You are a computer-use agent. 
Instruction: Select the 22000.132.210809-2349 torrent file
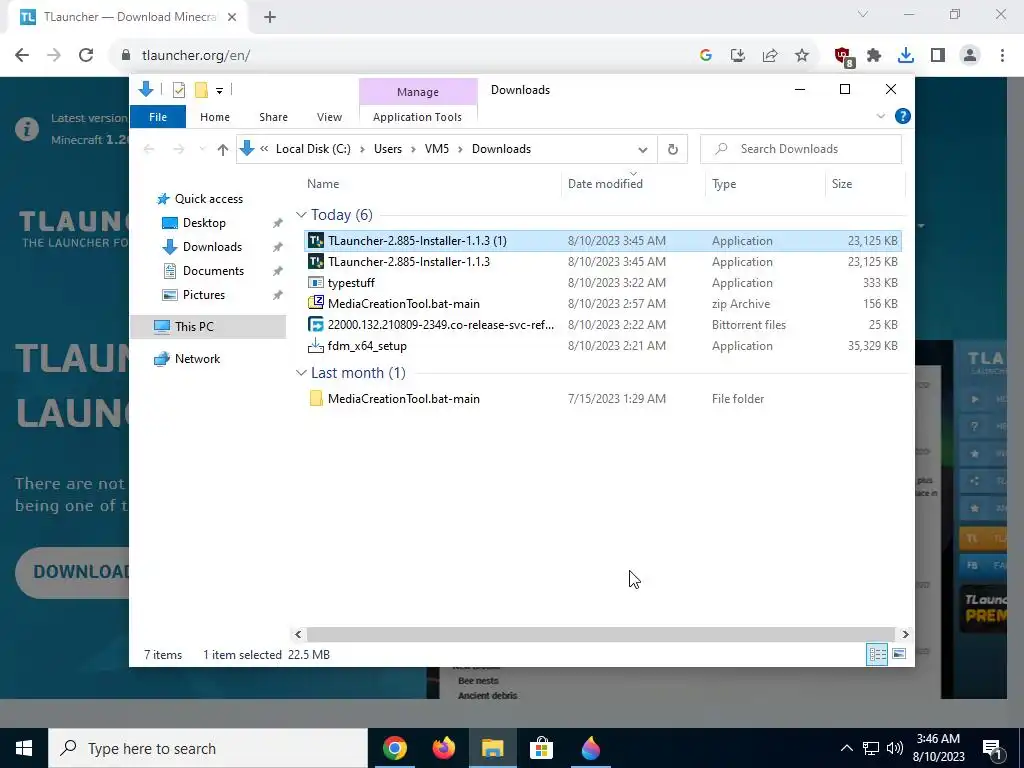(603, 325)
